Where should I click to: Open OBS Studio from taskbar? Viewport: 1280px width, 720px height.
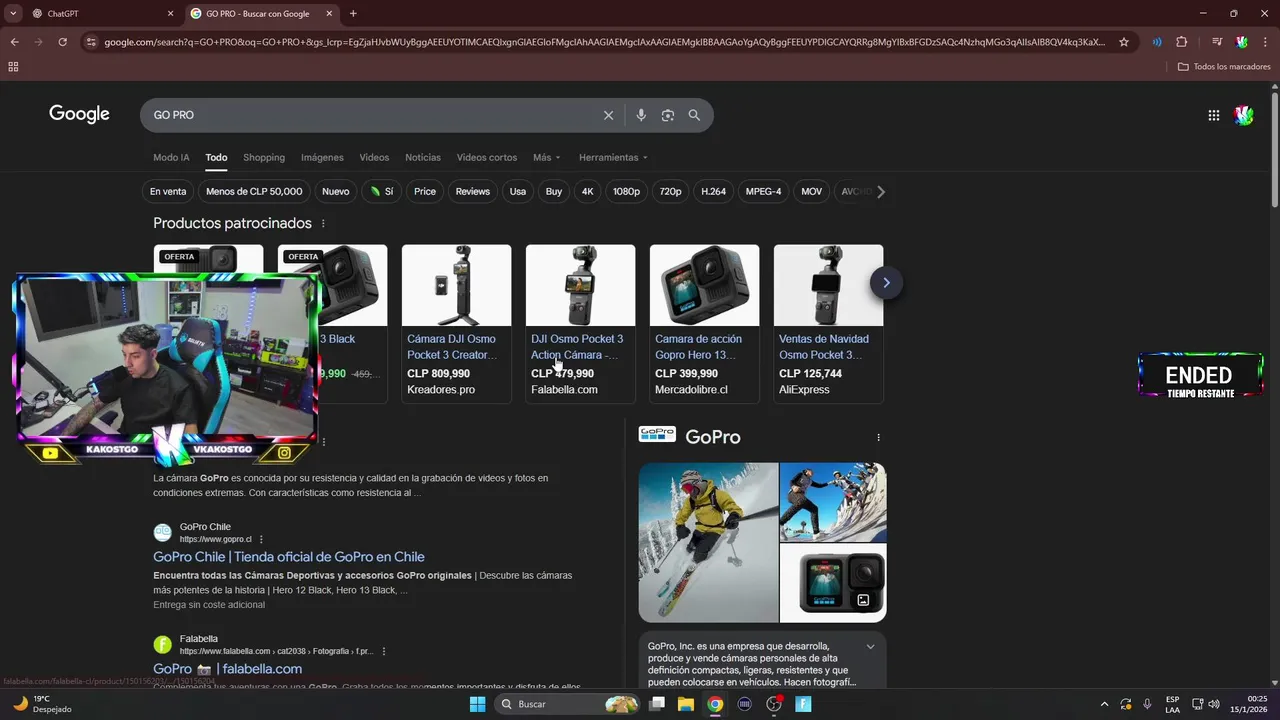click(x=774, y=704)
